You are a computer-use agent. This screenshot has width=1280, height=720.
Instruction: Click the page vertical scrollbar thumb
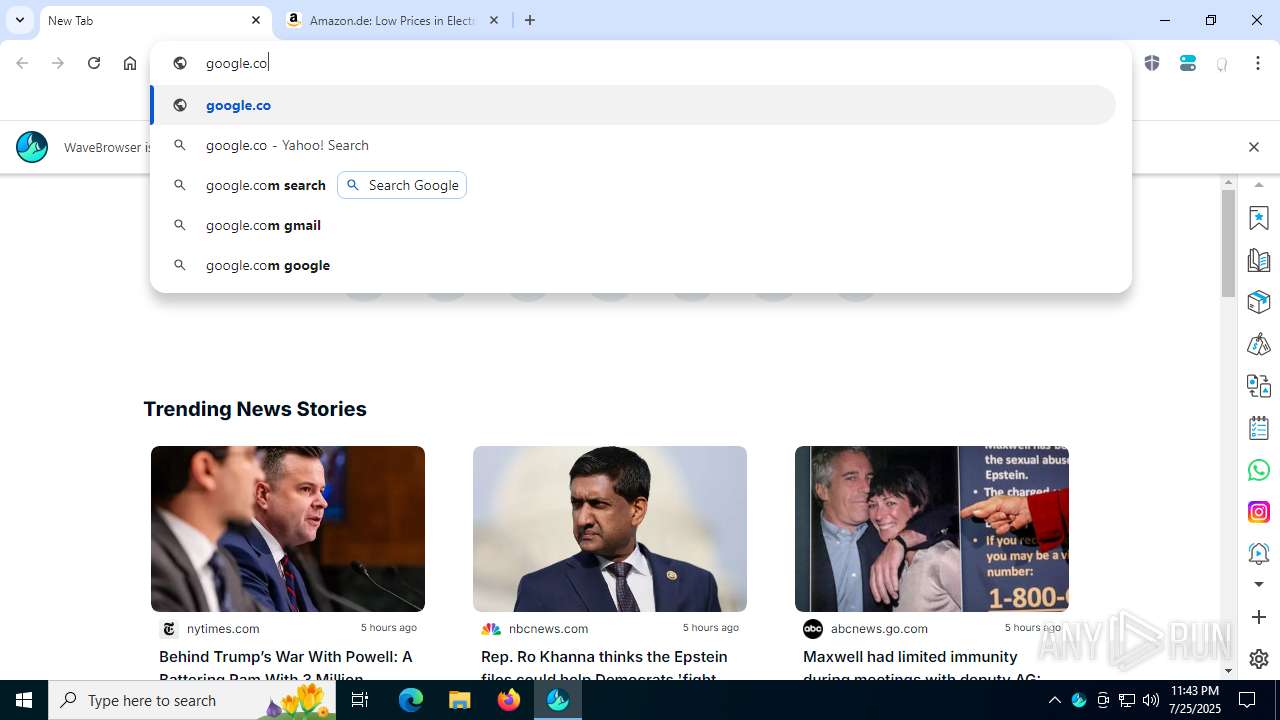[1229, 243]
